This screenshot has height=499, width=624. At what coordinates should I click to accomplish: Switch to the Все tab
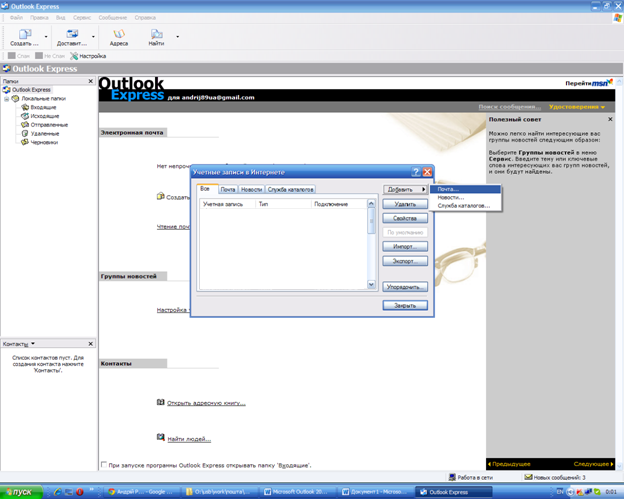[207, 189]
